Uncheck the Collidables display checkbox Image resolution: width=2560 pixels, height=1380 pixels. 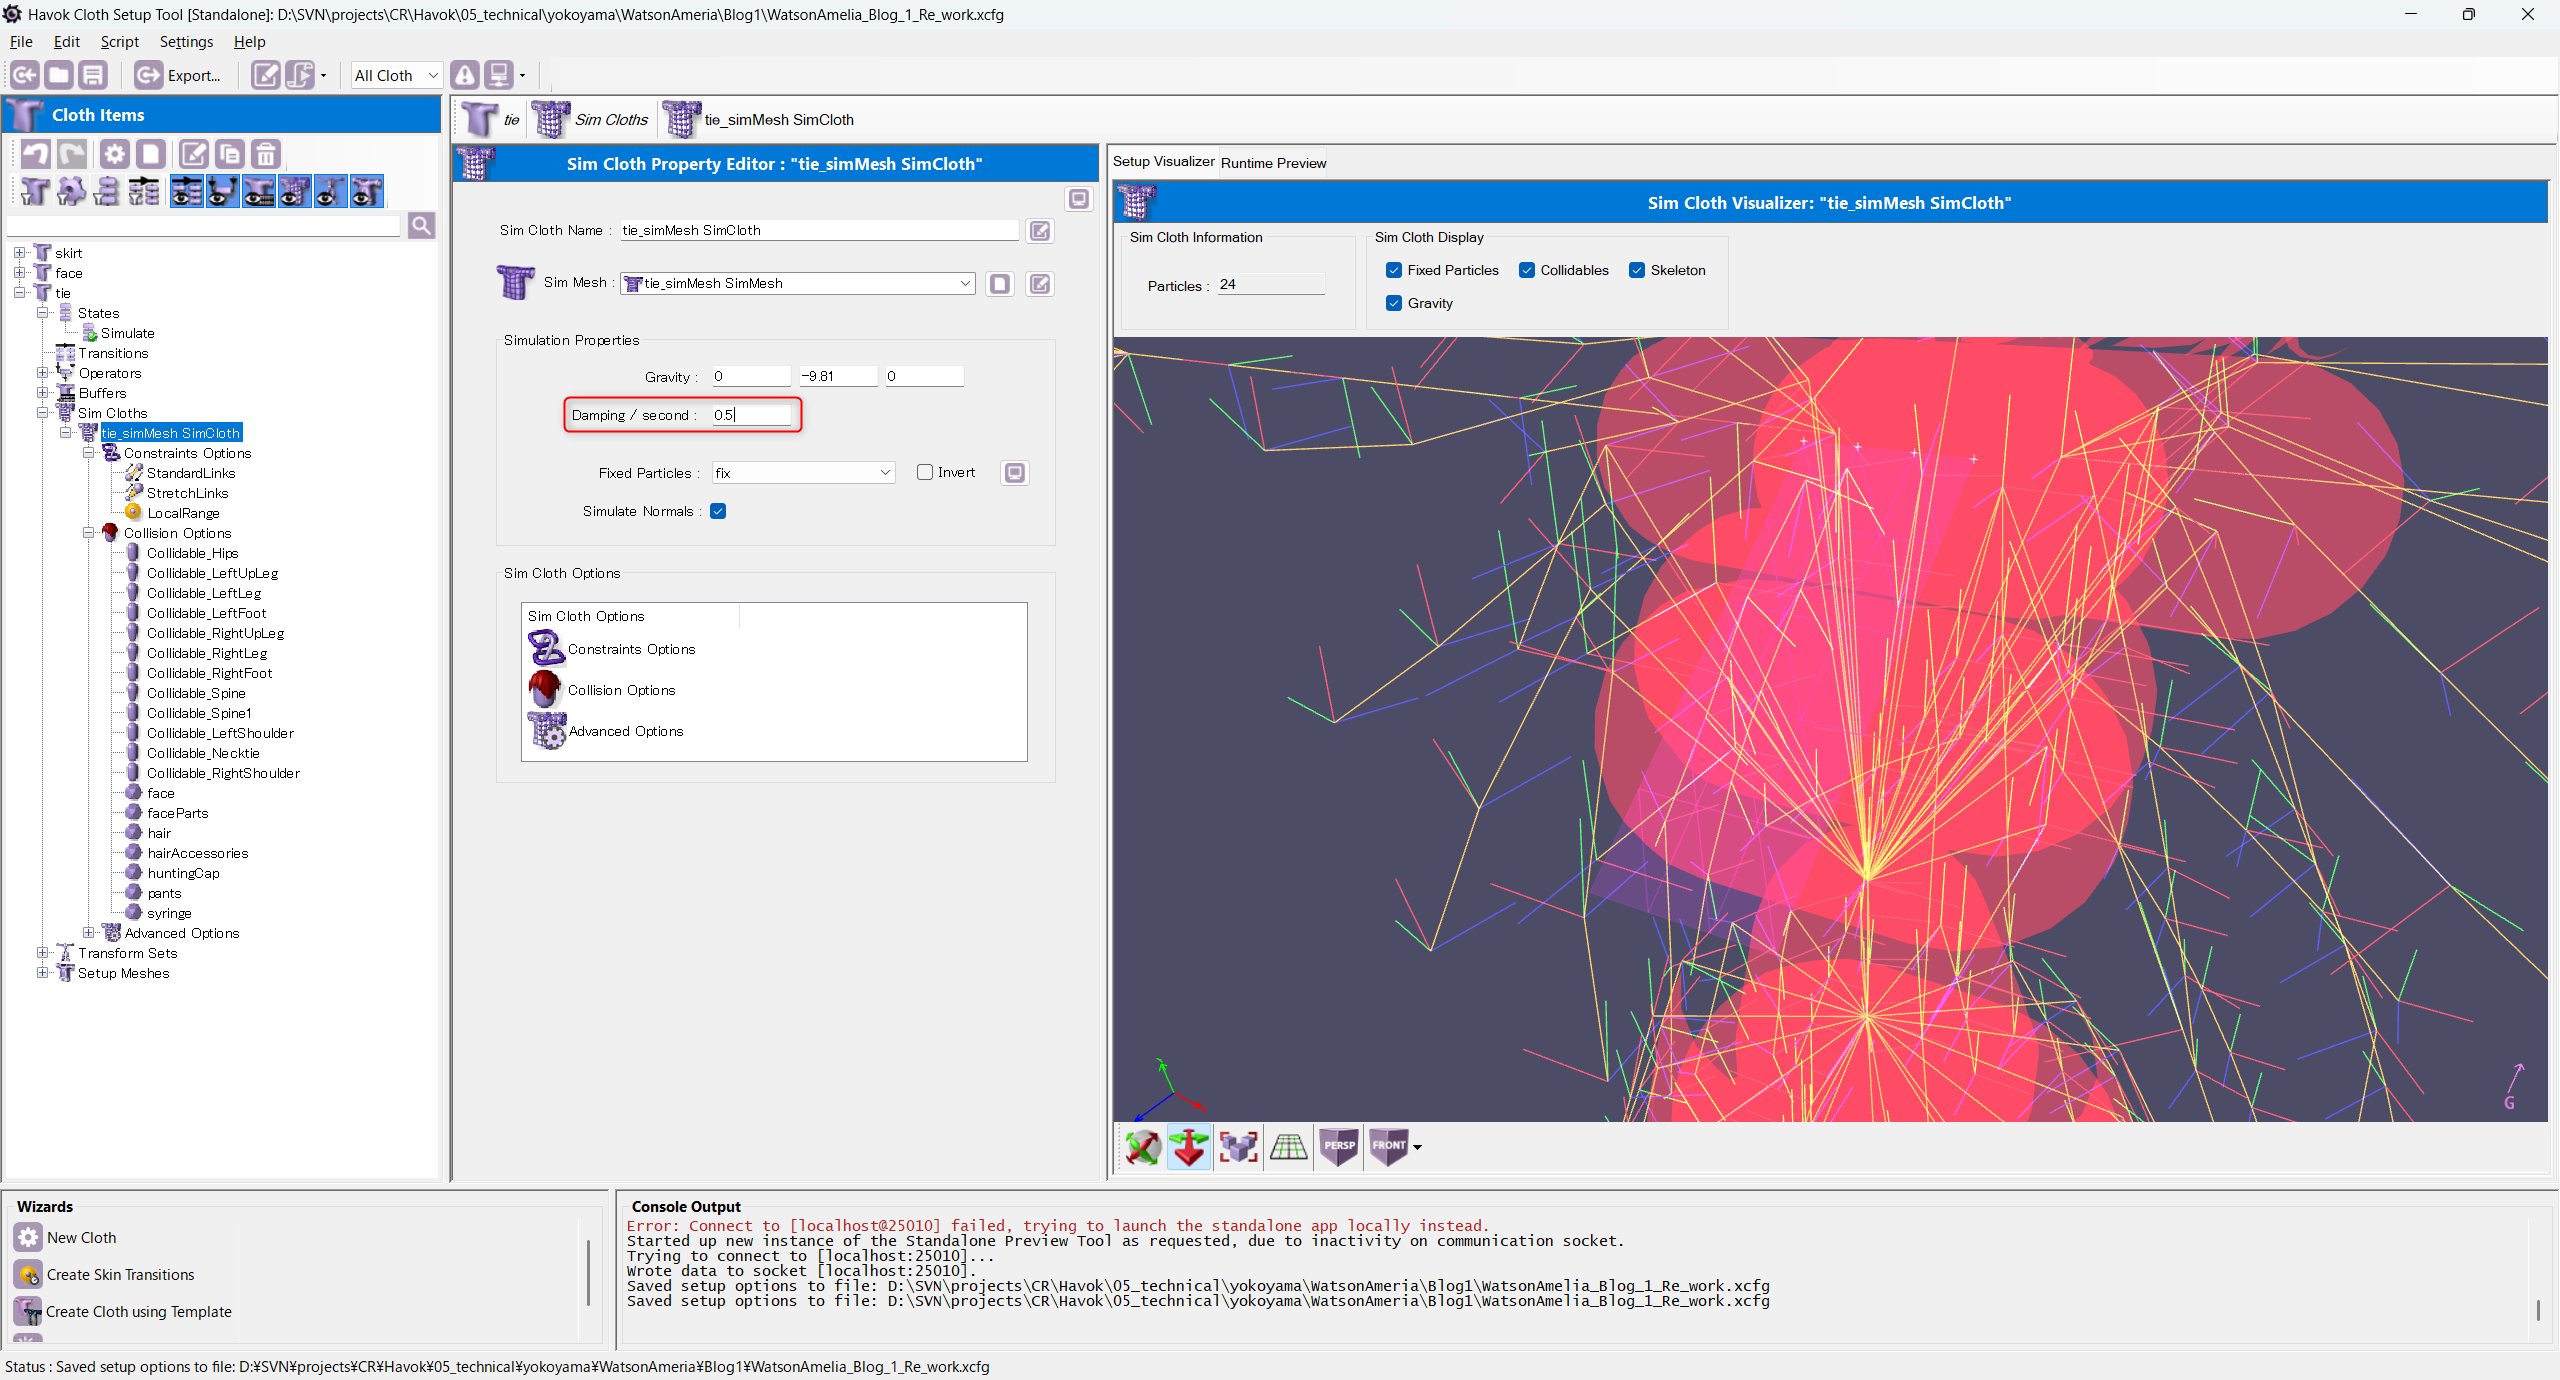(1527, 270)
